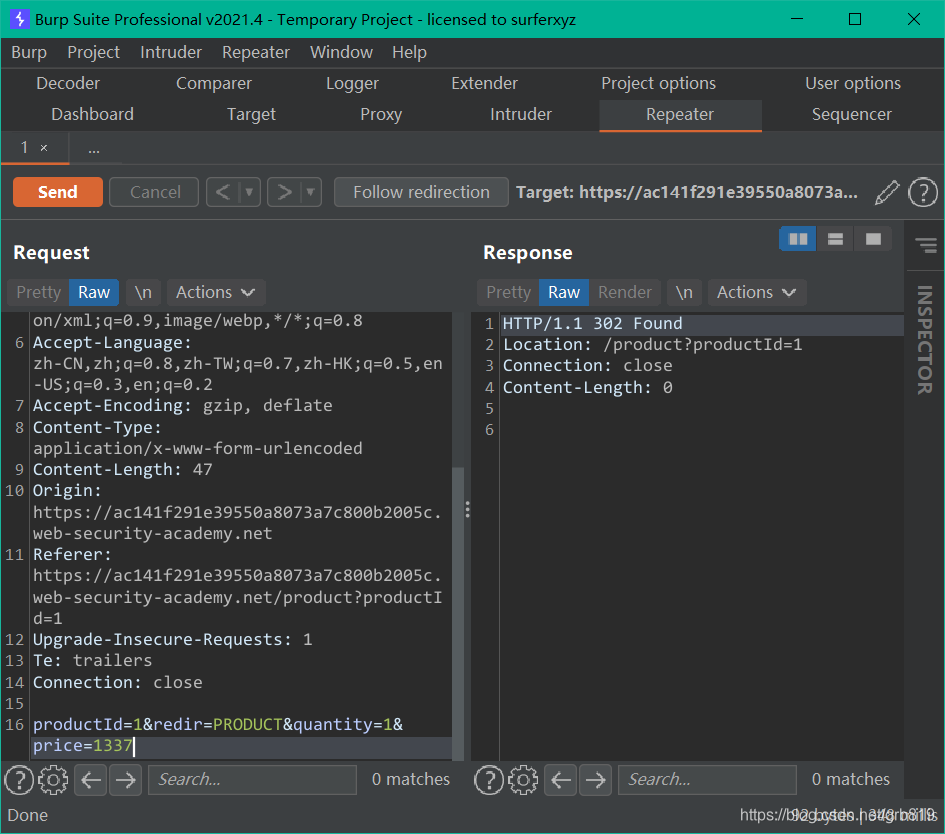The height and width of the screenshot is (834, 945).
Task: Switch to the Target tab
Action: [251, 114]
